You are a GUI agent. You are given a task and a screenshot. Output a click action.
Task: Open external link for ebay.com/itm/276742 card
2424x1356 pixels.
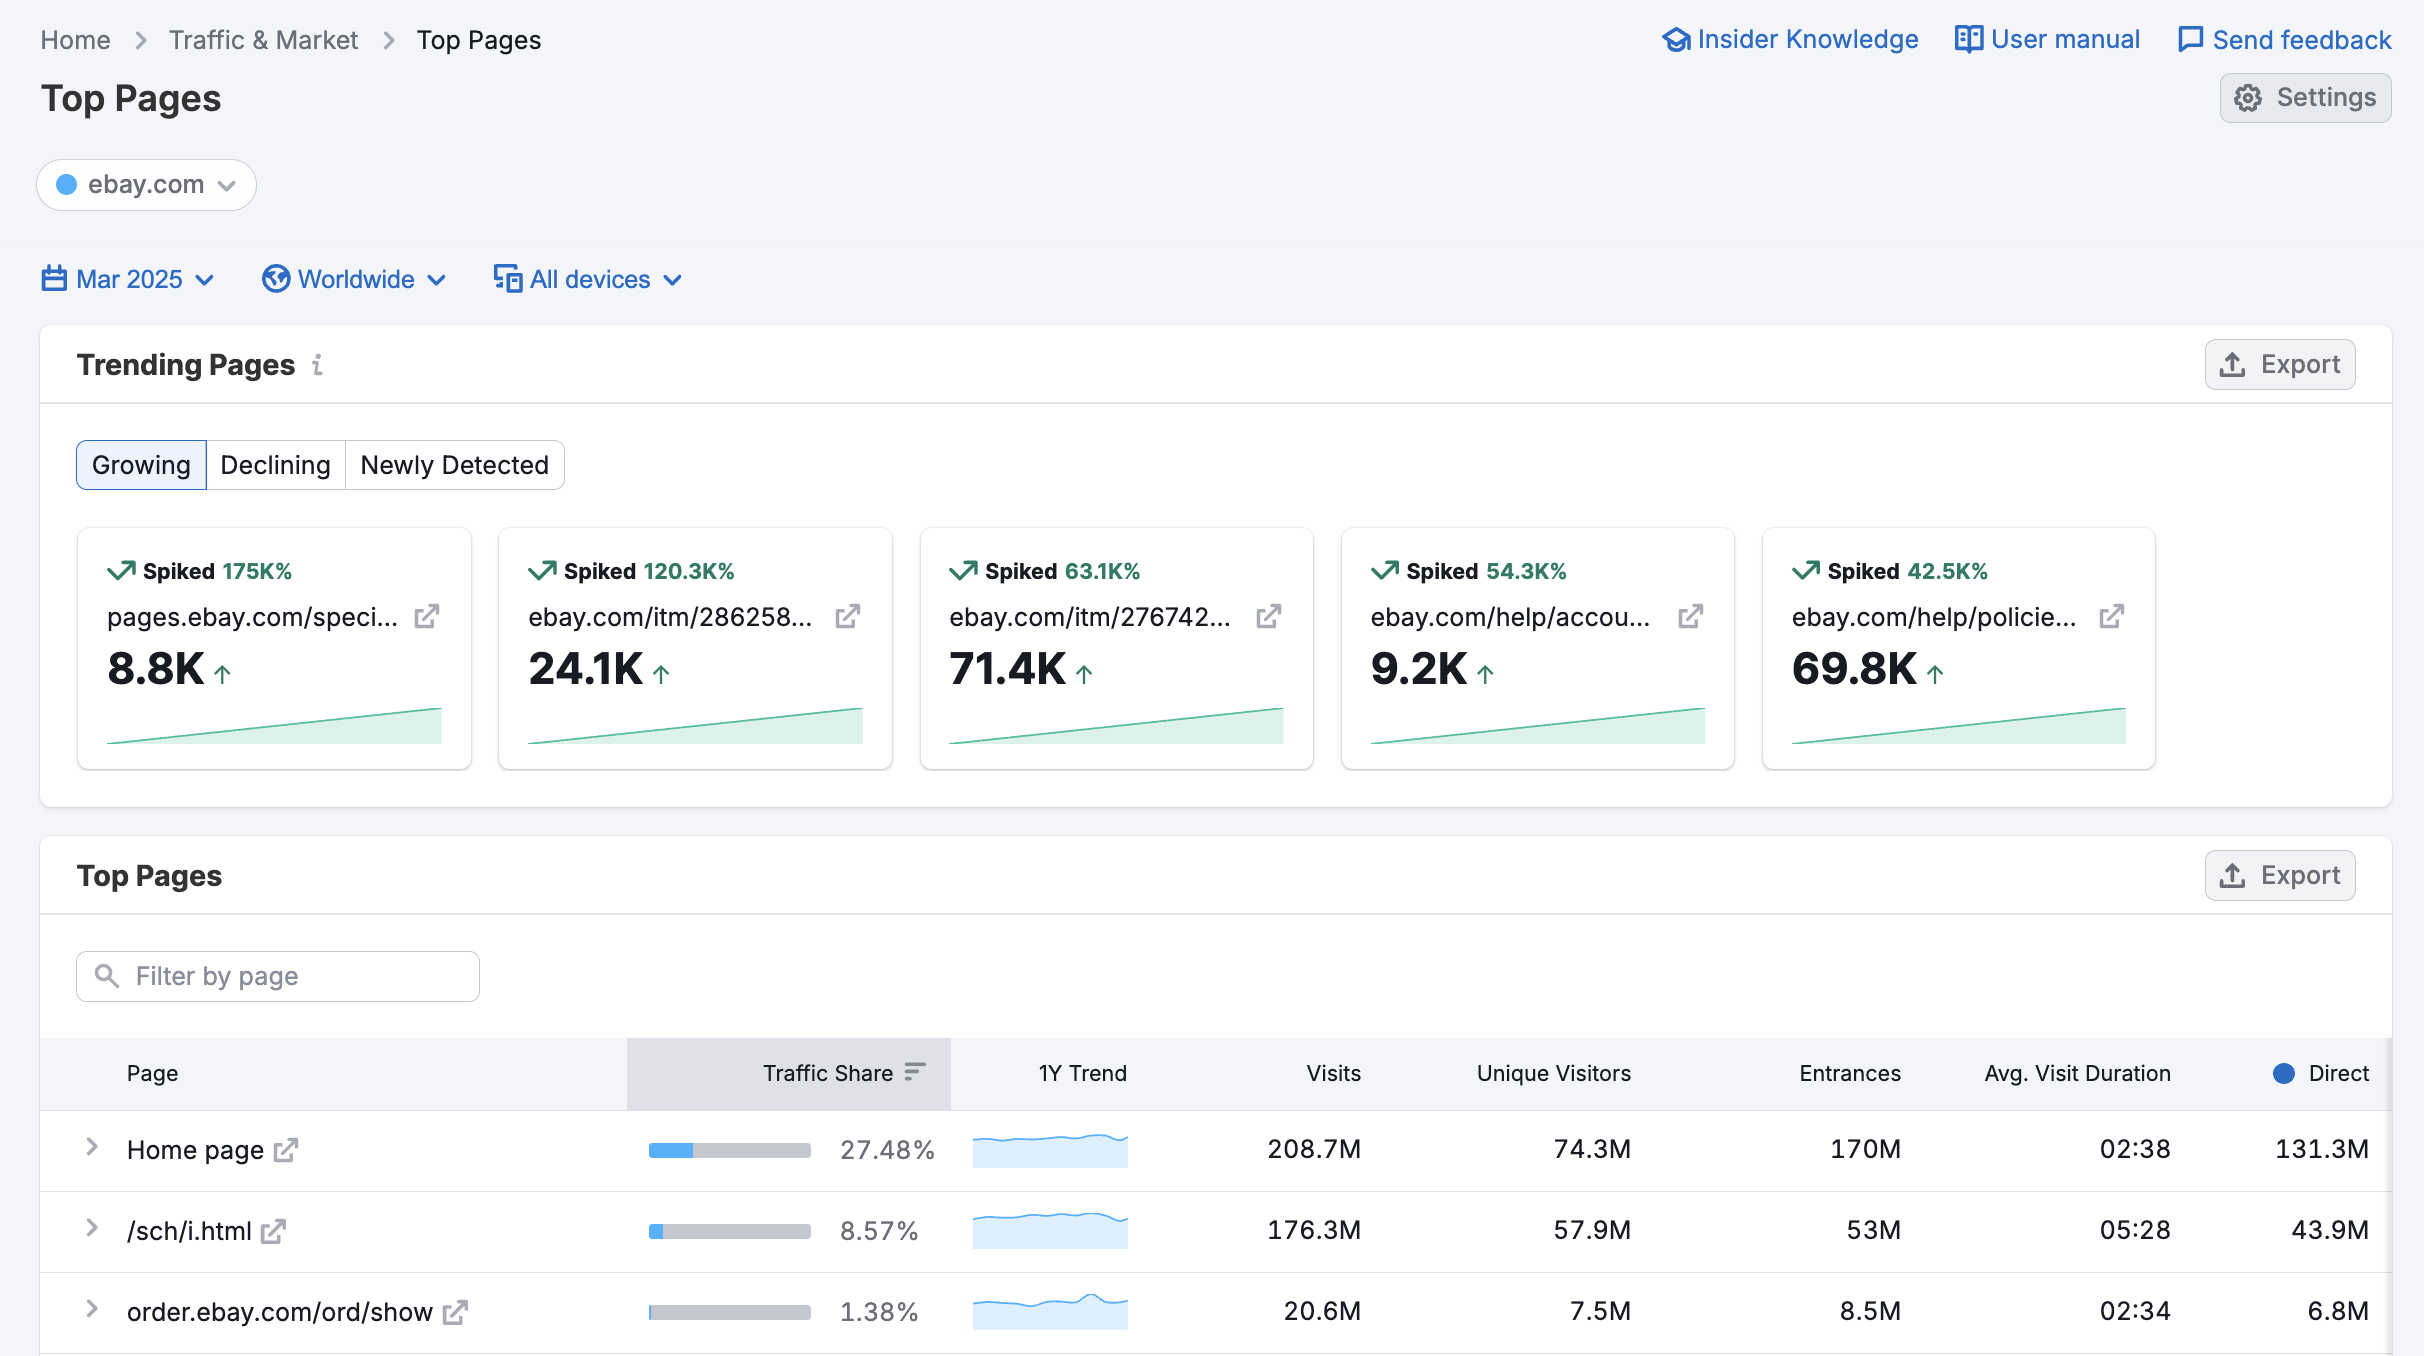pyautogui.click(x=1268, y=616)
